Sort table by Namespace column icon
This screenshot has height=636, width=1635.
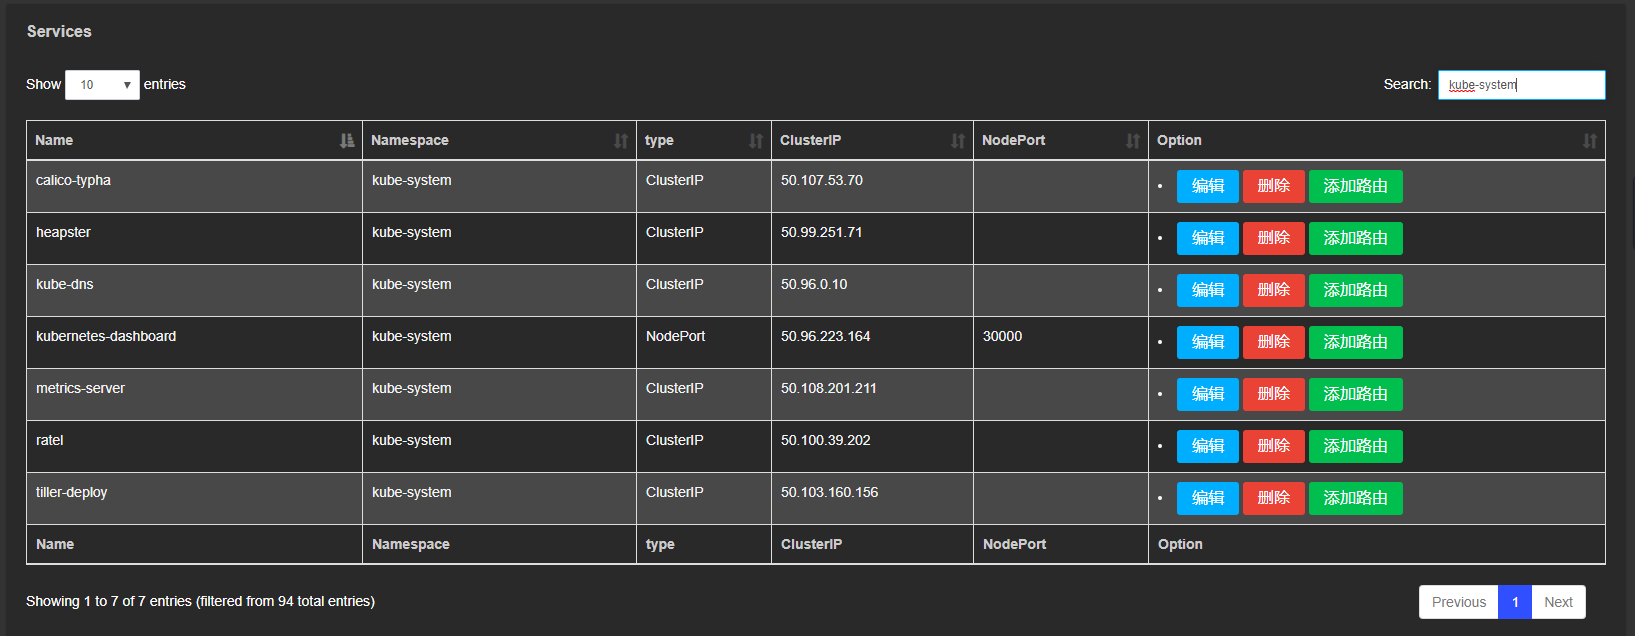[620, 141]
